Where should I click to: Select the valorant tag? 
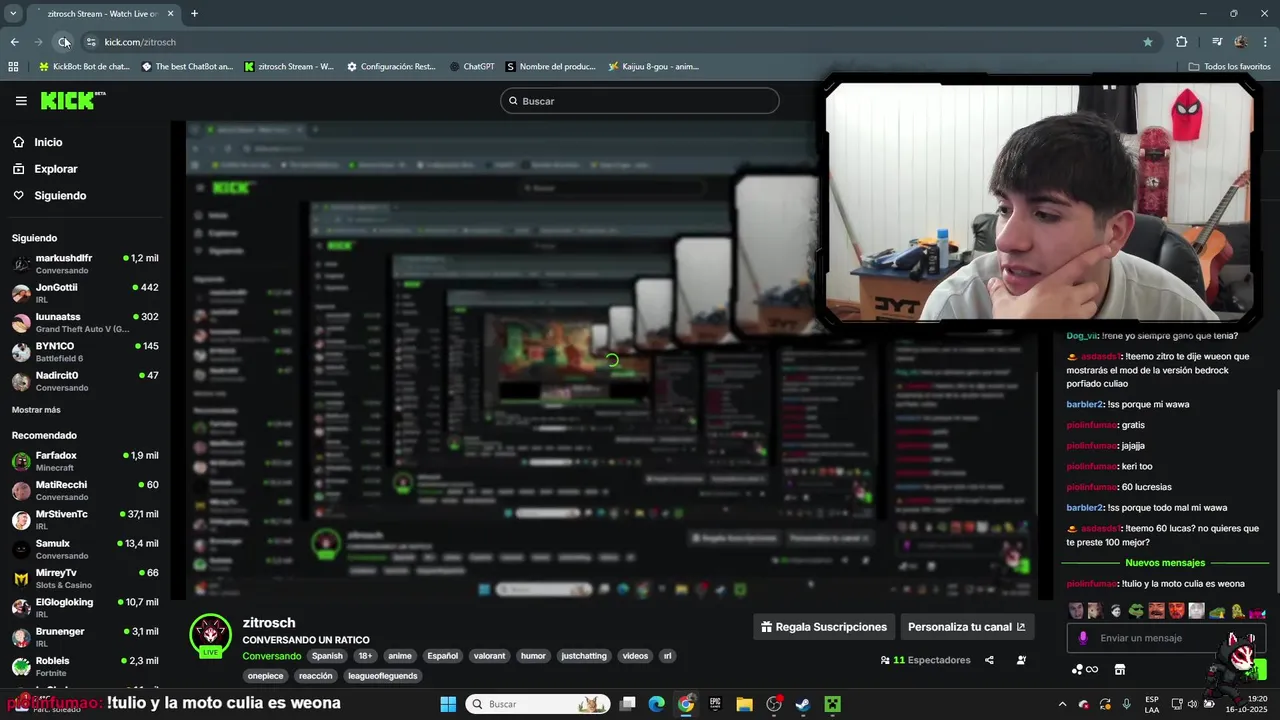[x=490, y=656]
